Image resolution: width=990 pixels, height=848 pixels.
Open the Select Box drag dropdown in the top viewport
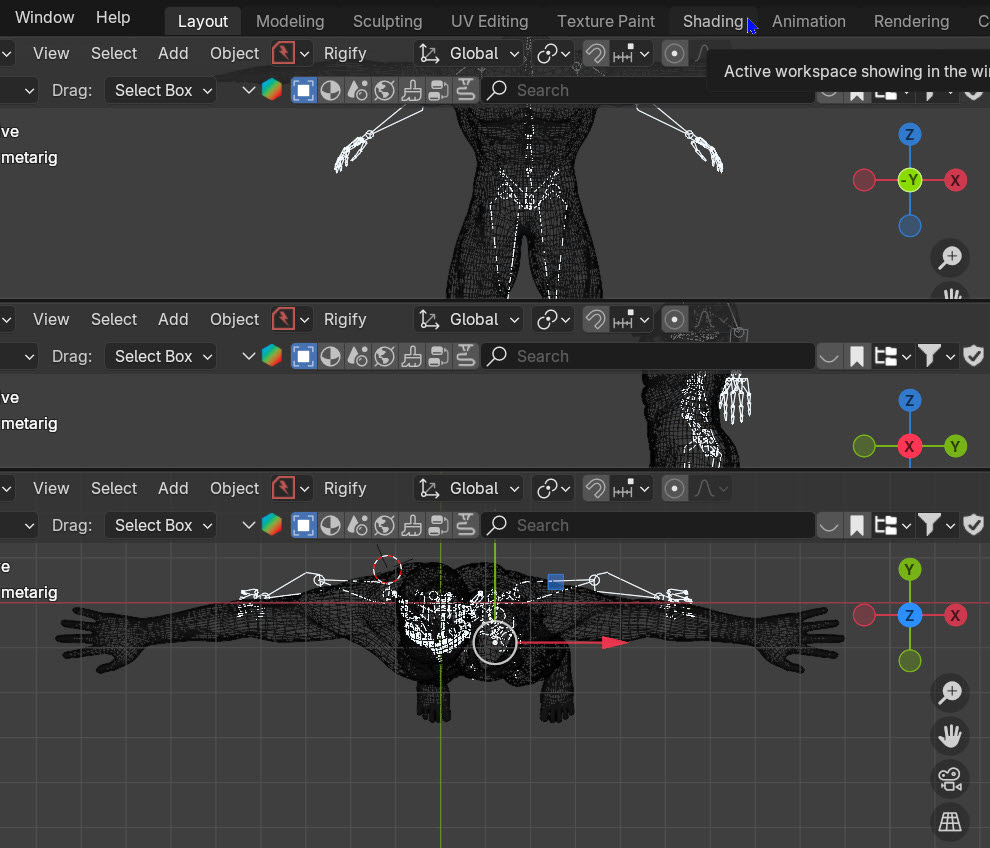pos(163,90)
